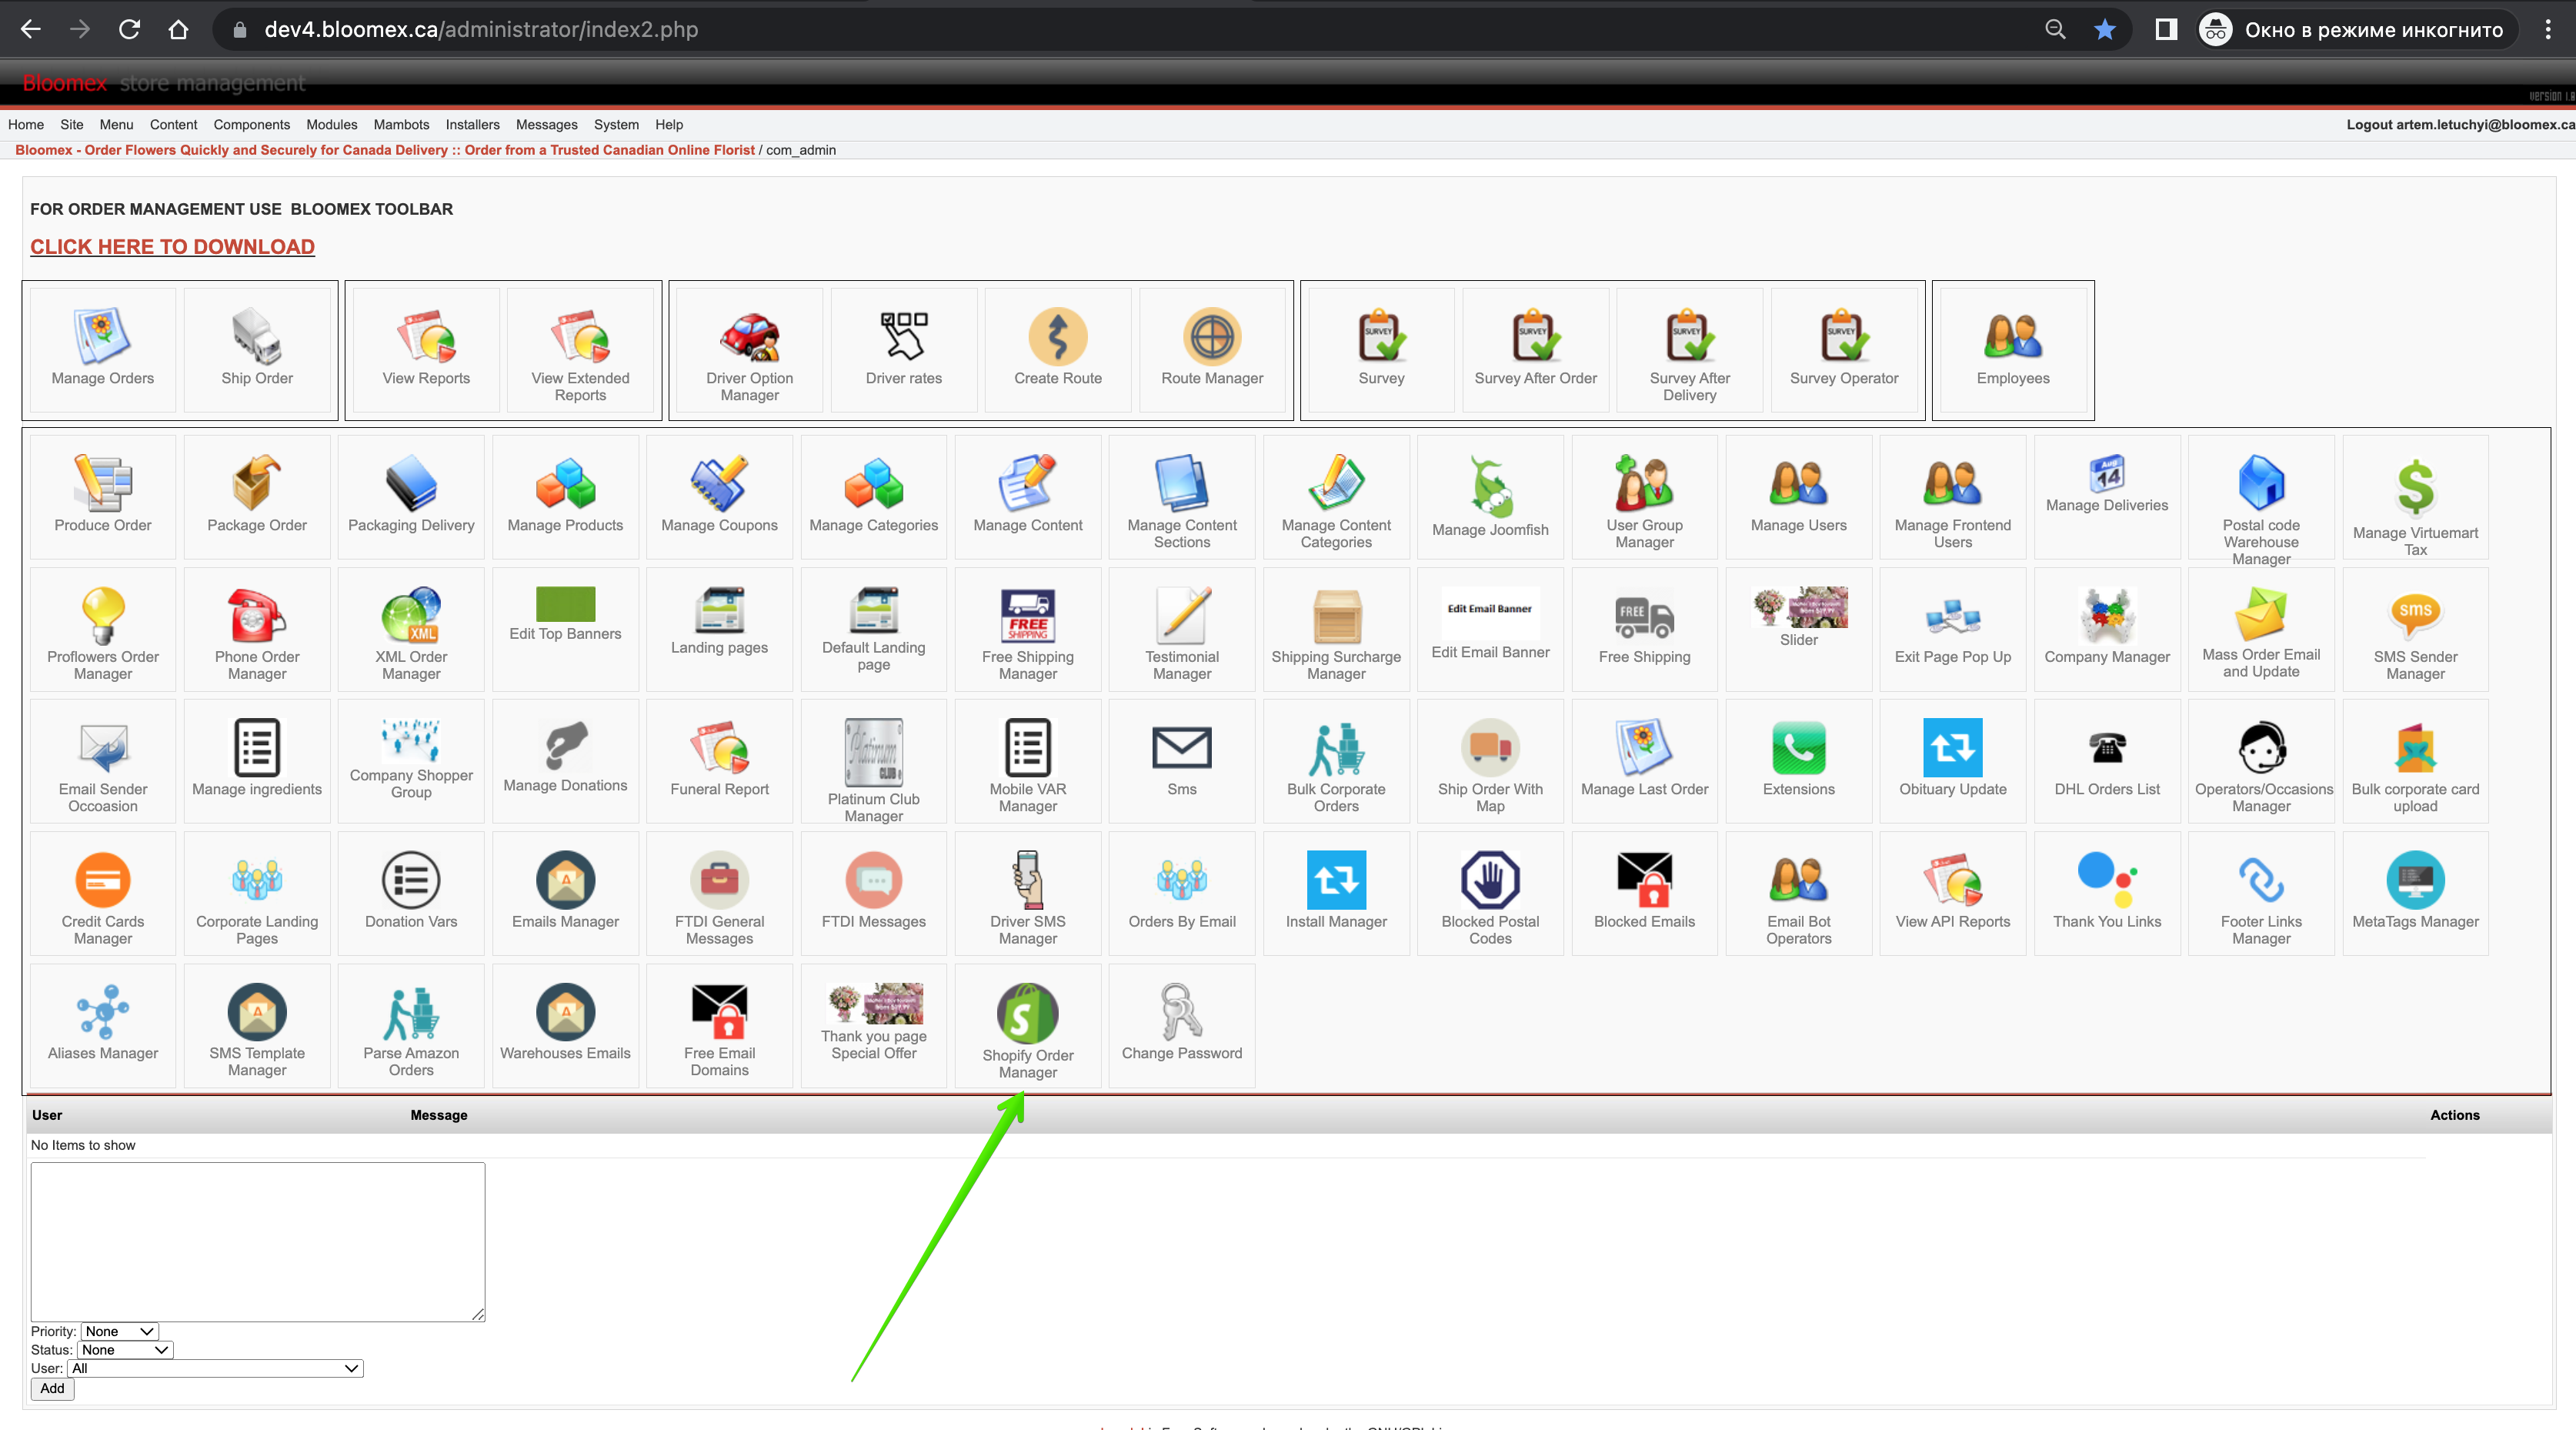The image size is (2576, 1430).
Task: Open the Priority dropdown
Action: tap(119, 1332)
